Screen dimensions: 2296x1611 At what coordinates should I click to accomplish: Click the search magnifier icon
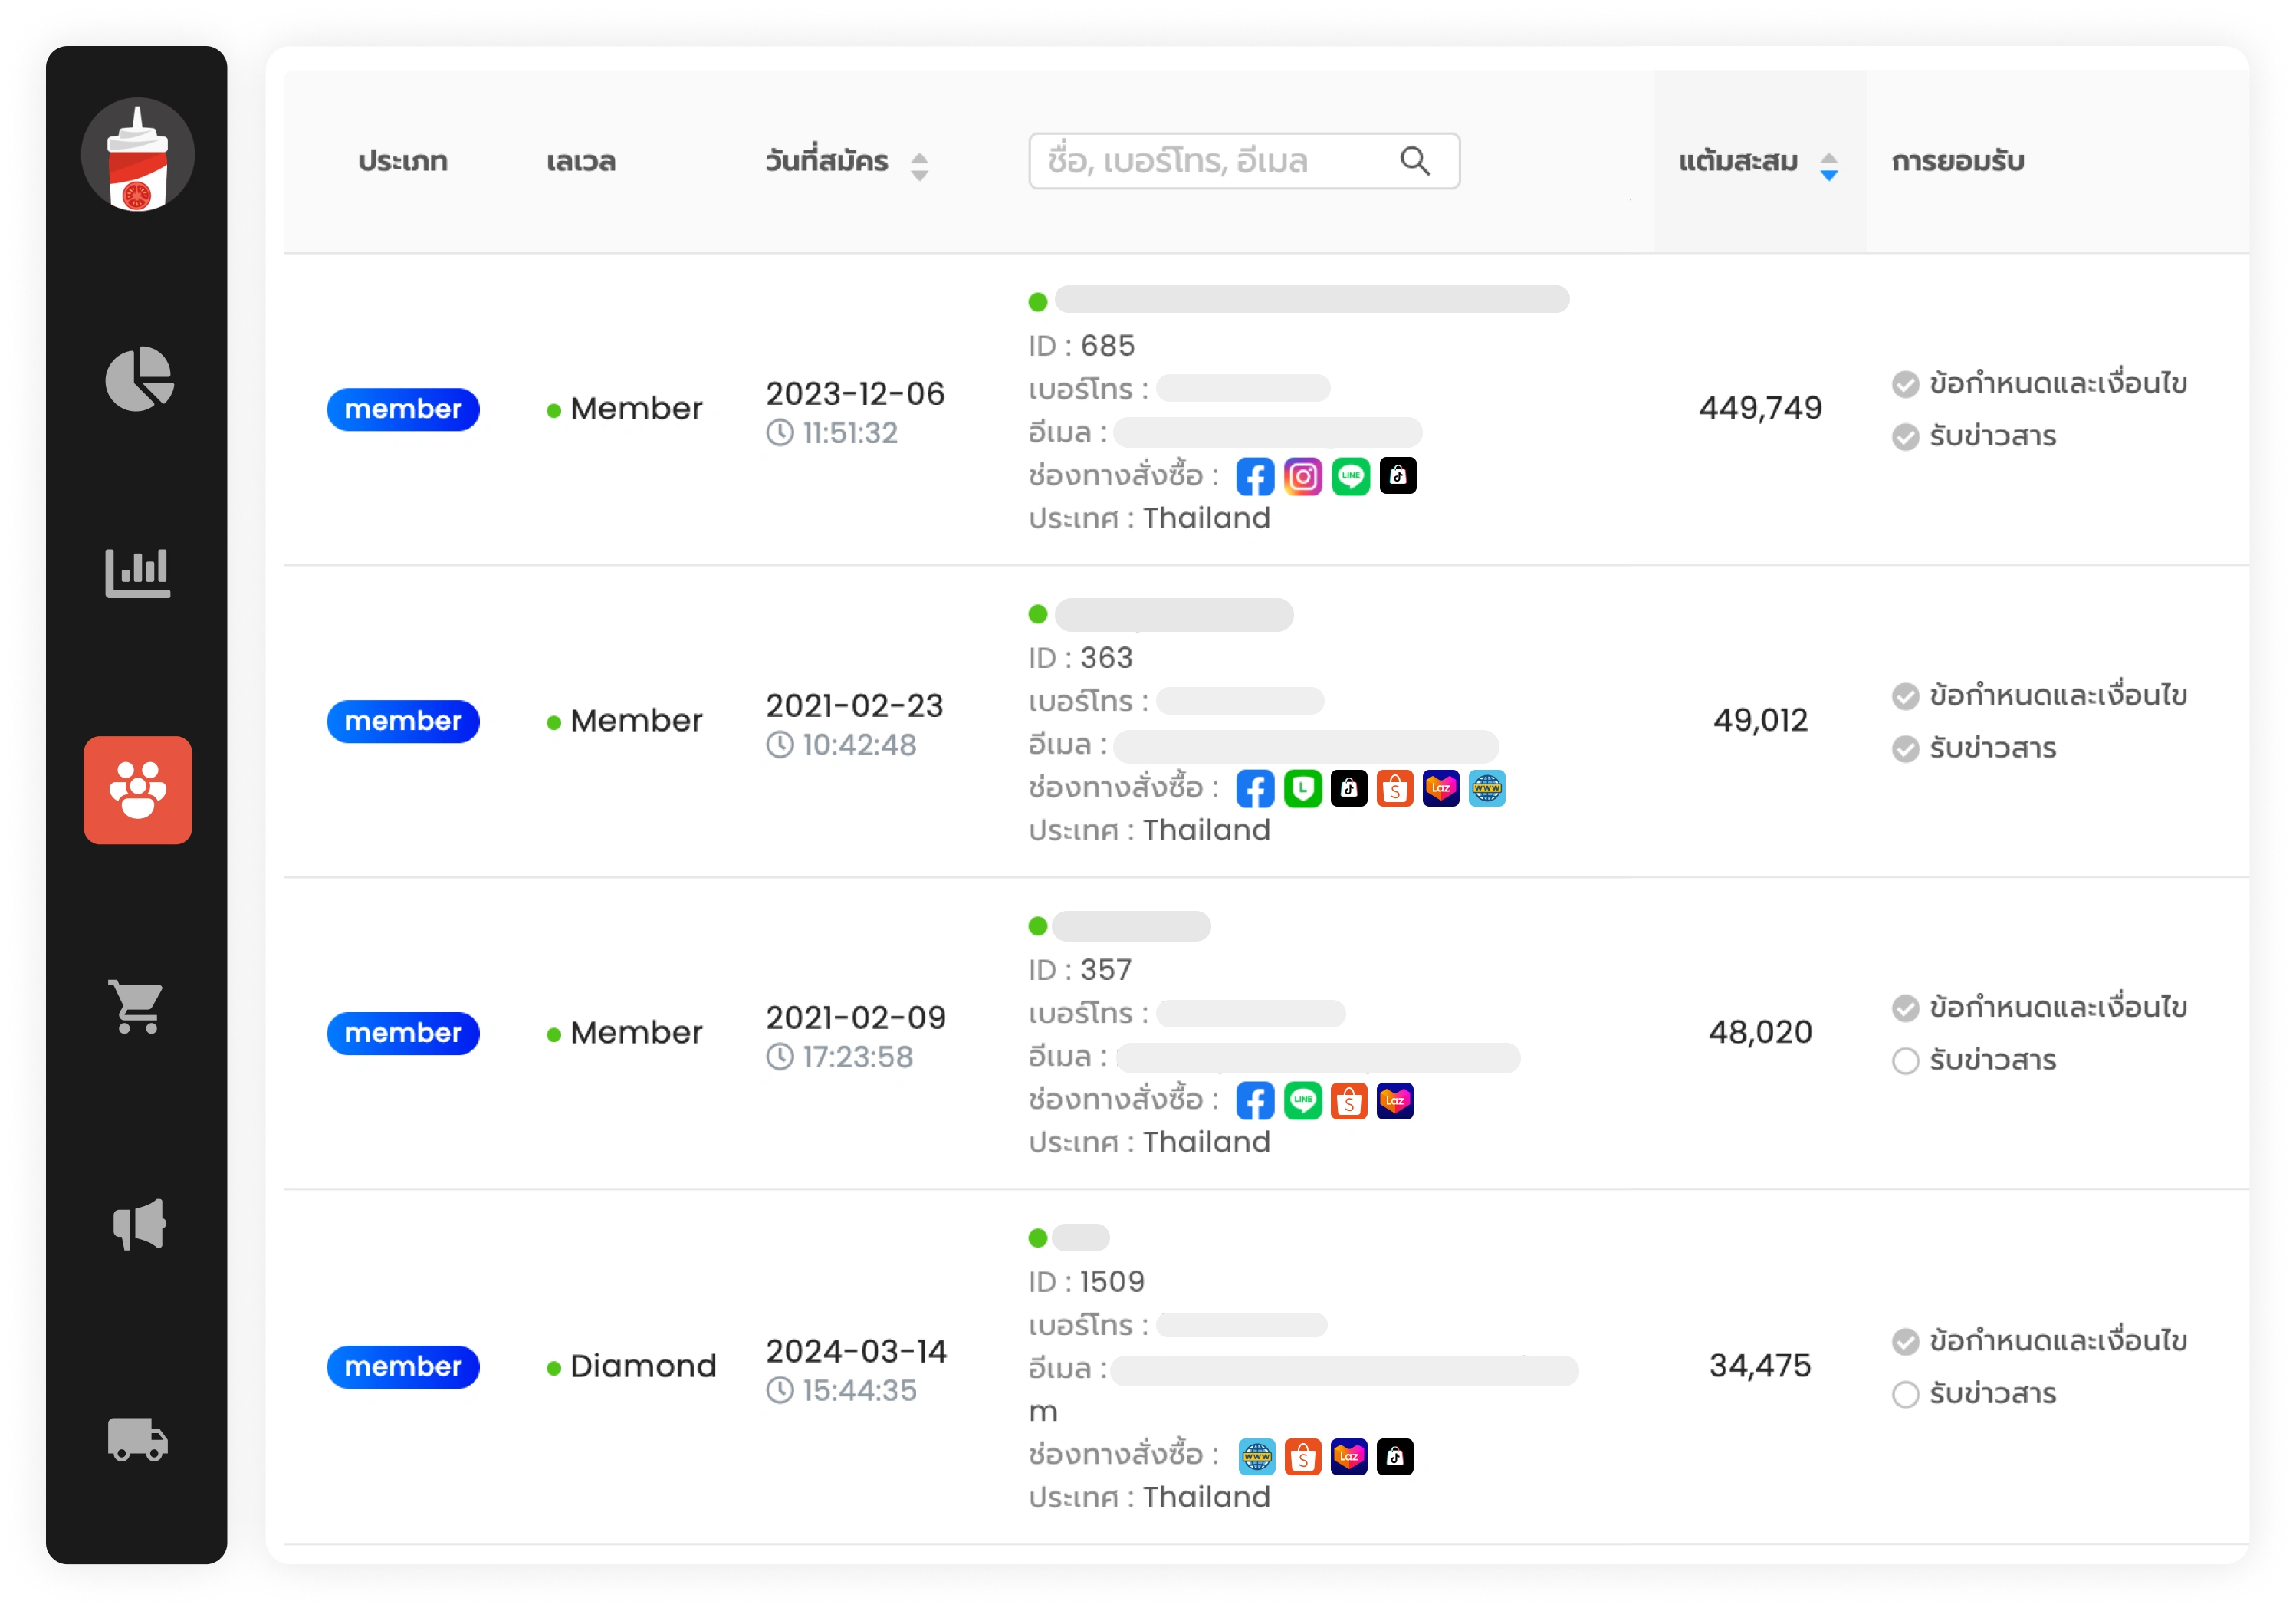pyautogui.click(x=1415, y=161)
